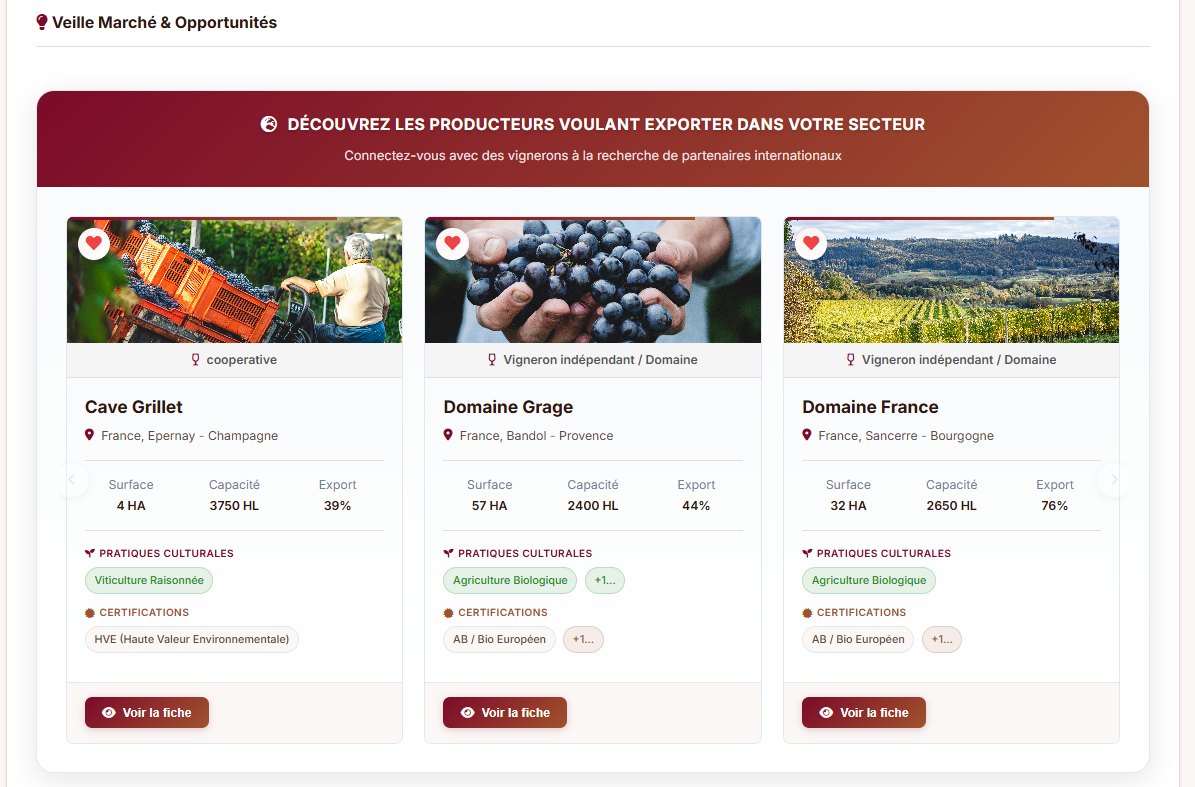Open Domaine France's Voir la fiche button

(x=864, y=712)
